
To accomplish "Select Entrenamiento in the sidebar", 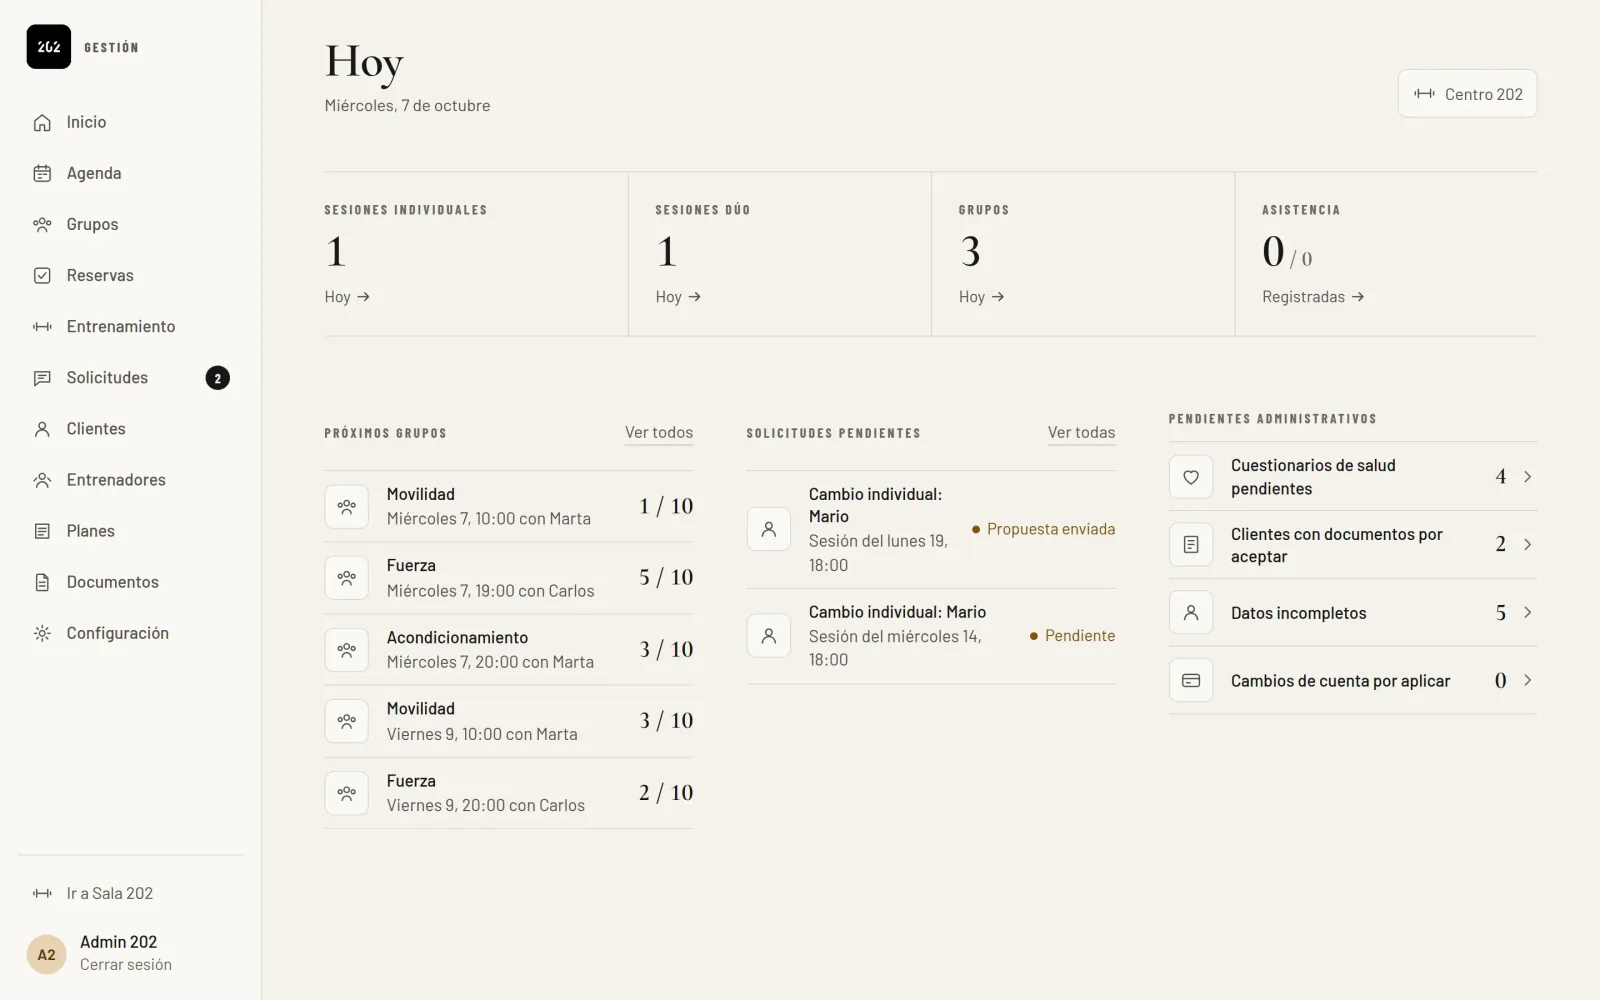I will coord(130,326).
